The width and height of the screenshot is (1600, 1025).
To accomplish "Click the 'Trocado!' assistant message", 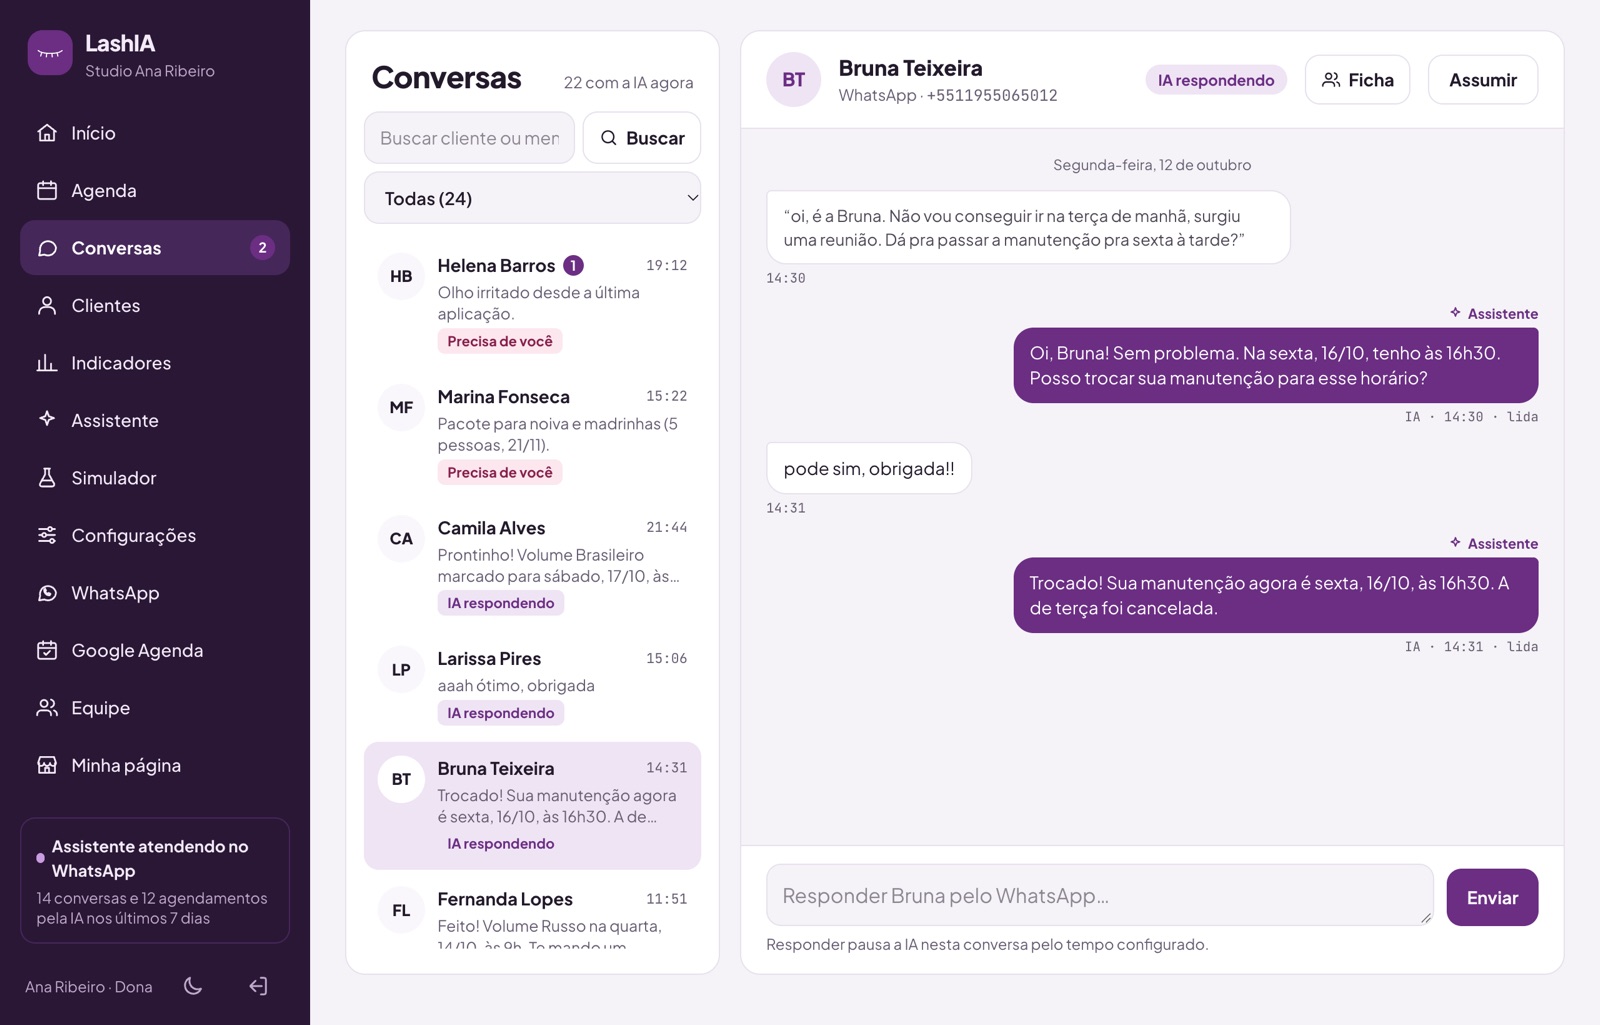I will (1276, 595).
